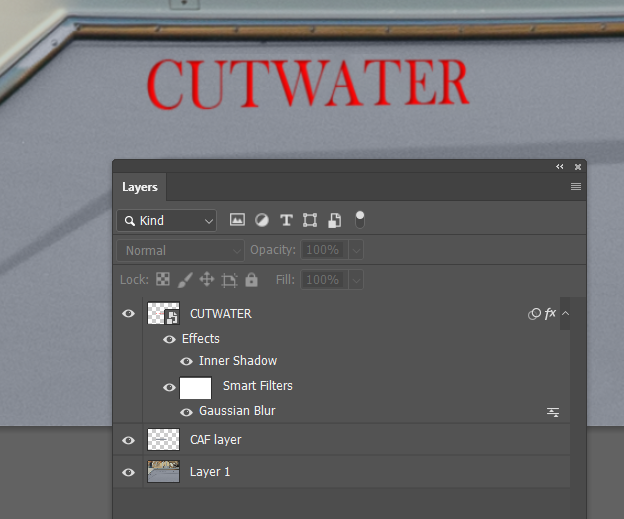
Task: Lock layer position
Action: click(x=207, y=280)
